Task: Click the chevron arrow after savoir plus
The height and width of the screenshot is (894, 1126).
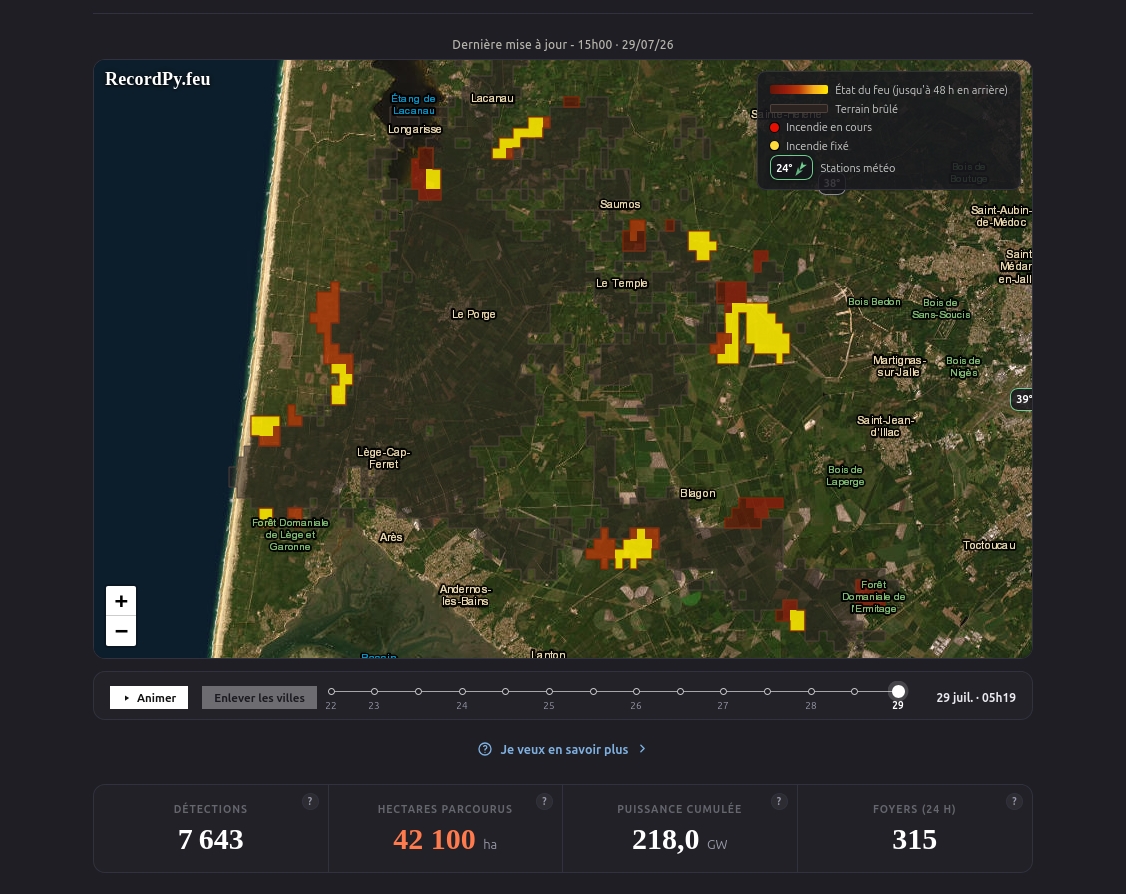Action: [642, 749]
